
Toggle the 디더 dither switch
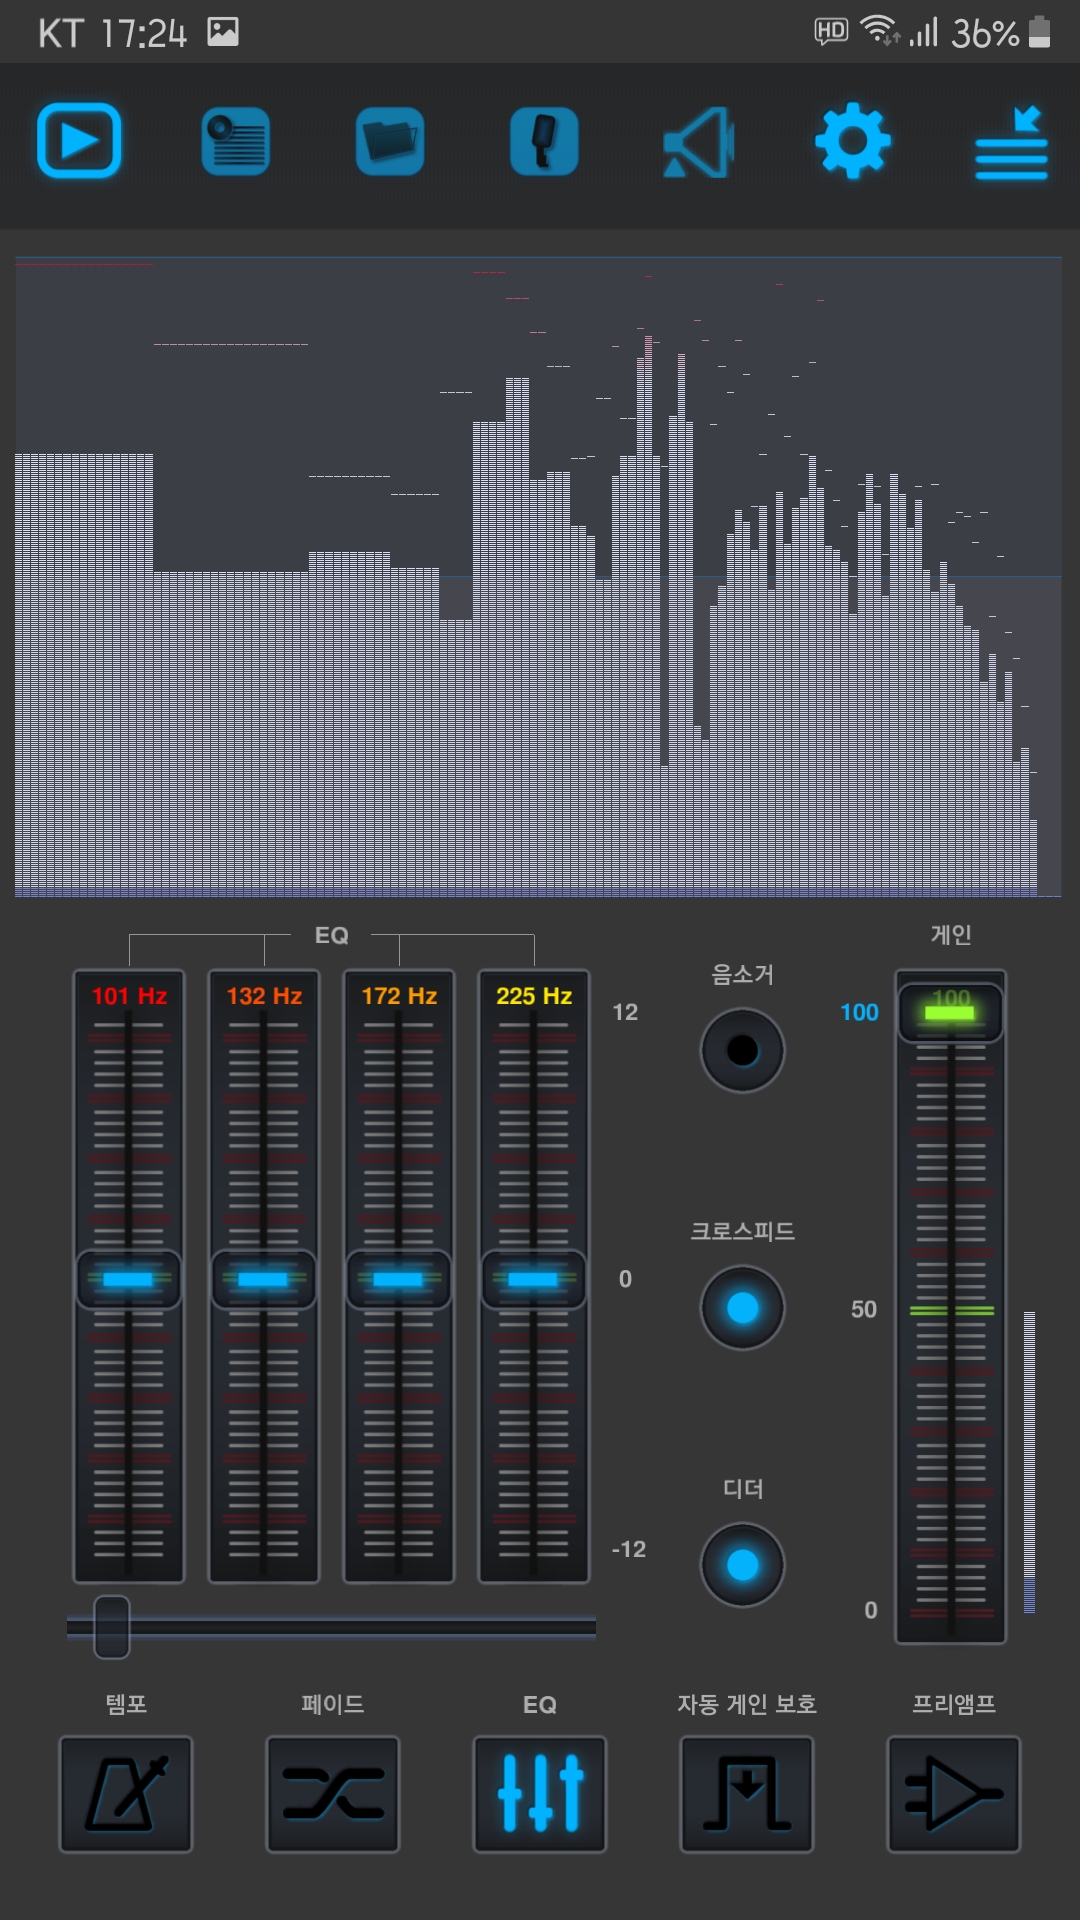(742, 1564)
